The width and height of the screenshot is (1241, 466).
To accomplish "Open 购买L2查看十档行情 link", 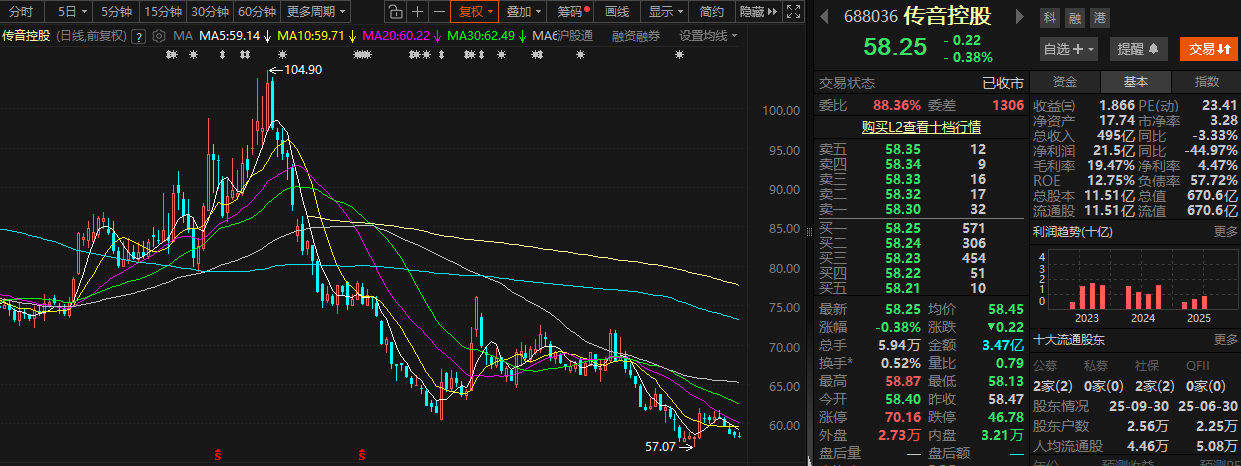I will [921, 127].
